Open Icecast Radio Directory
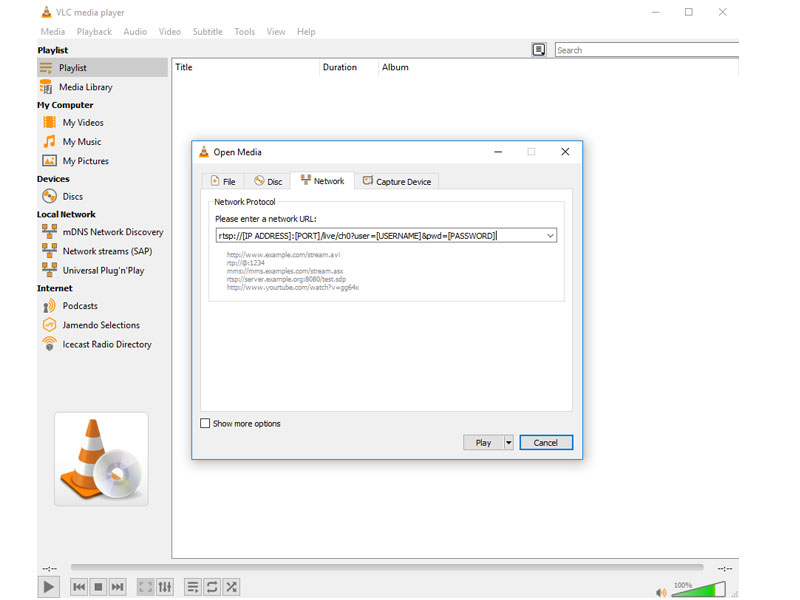Viewport: 800px width, 600px height. [x=107, y=344]
